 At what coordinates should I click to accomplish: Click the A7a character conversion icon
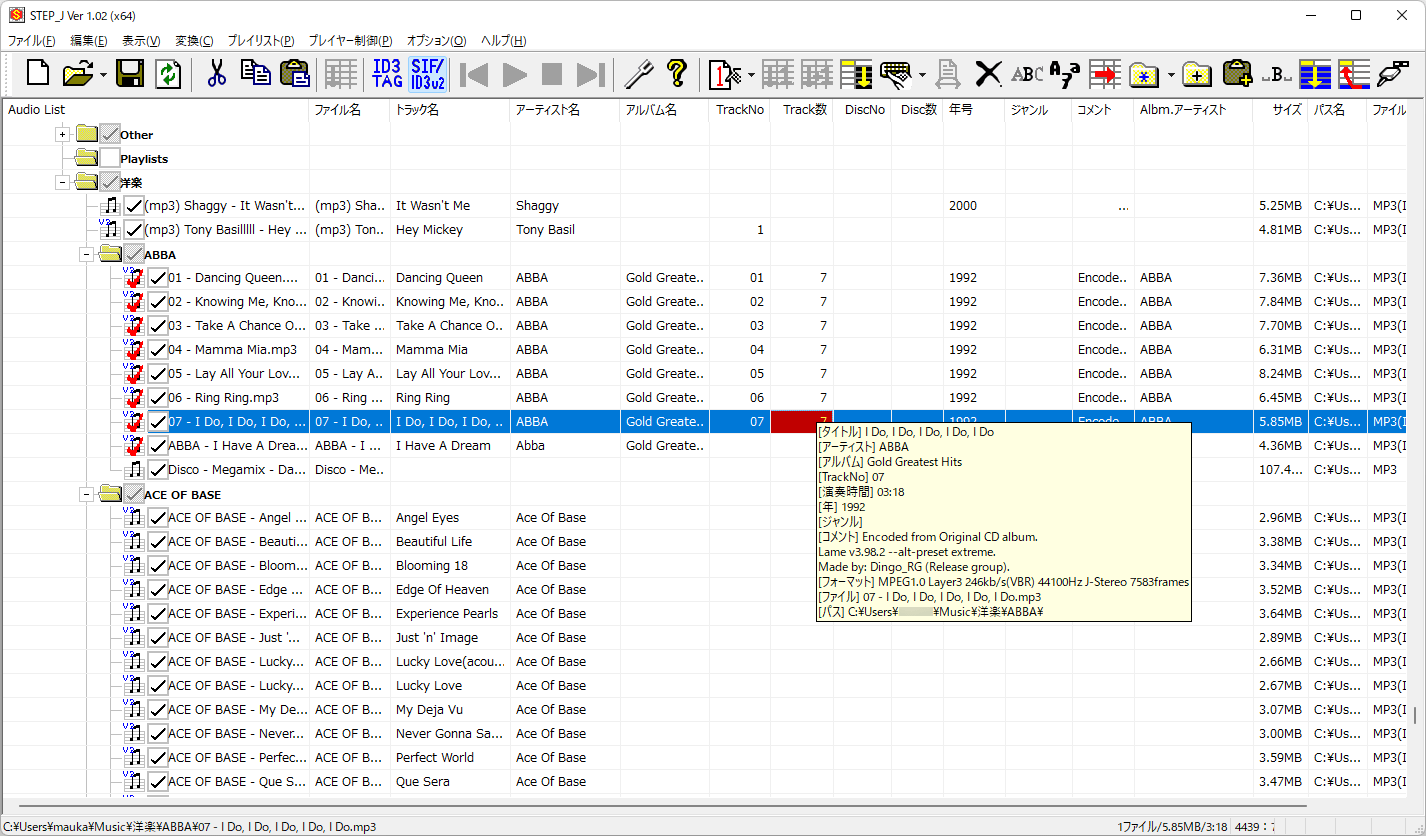(1066, 73)
